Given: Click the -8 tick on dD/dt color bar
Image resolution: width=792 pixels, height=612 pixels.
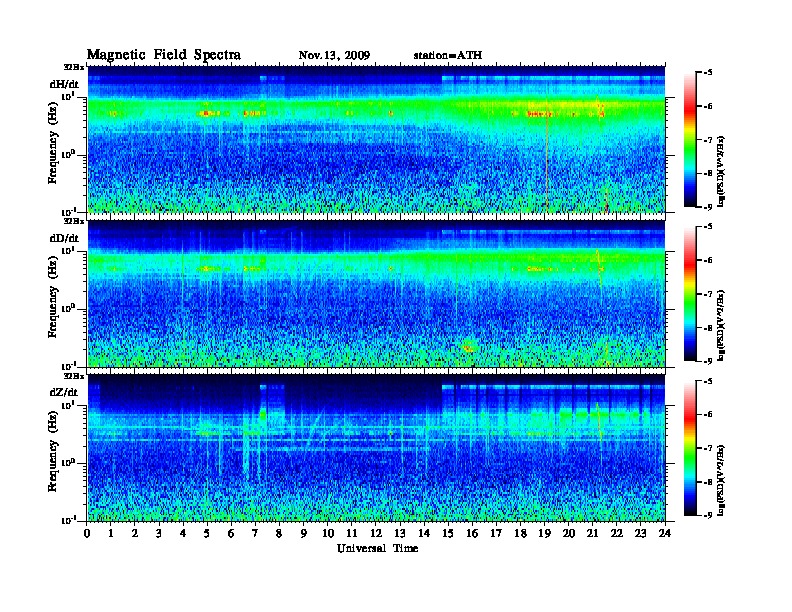Looking at the screenshot, I should [708, 327].
